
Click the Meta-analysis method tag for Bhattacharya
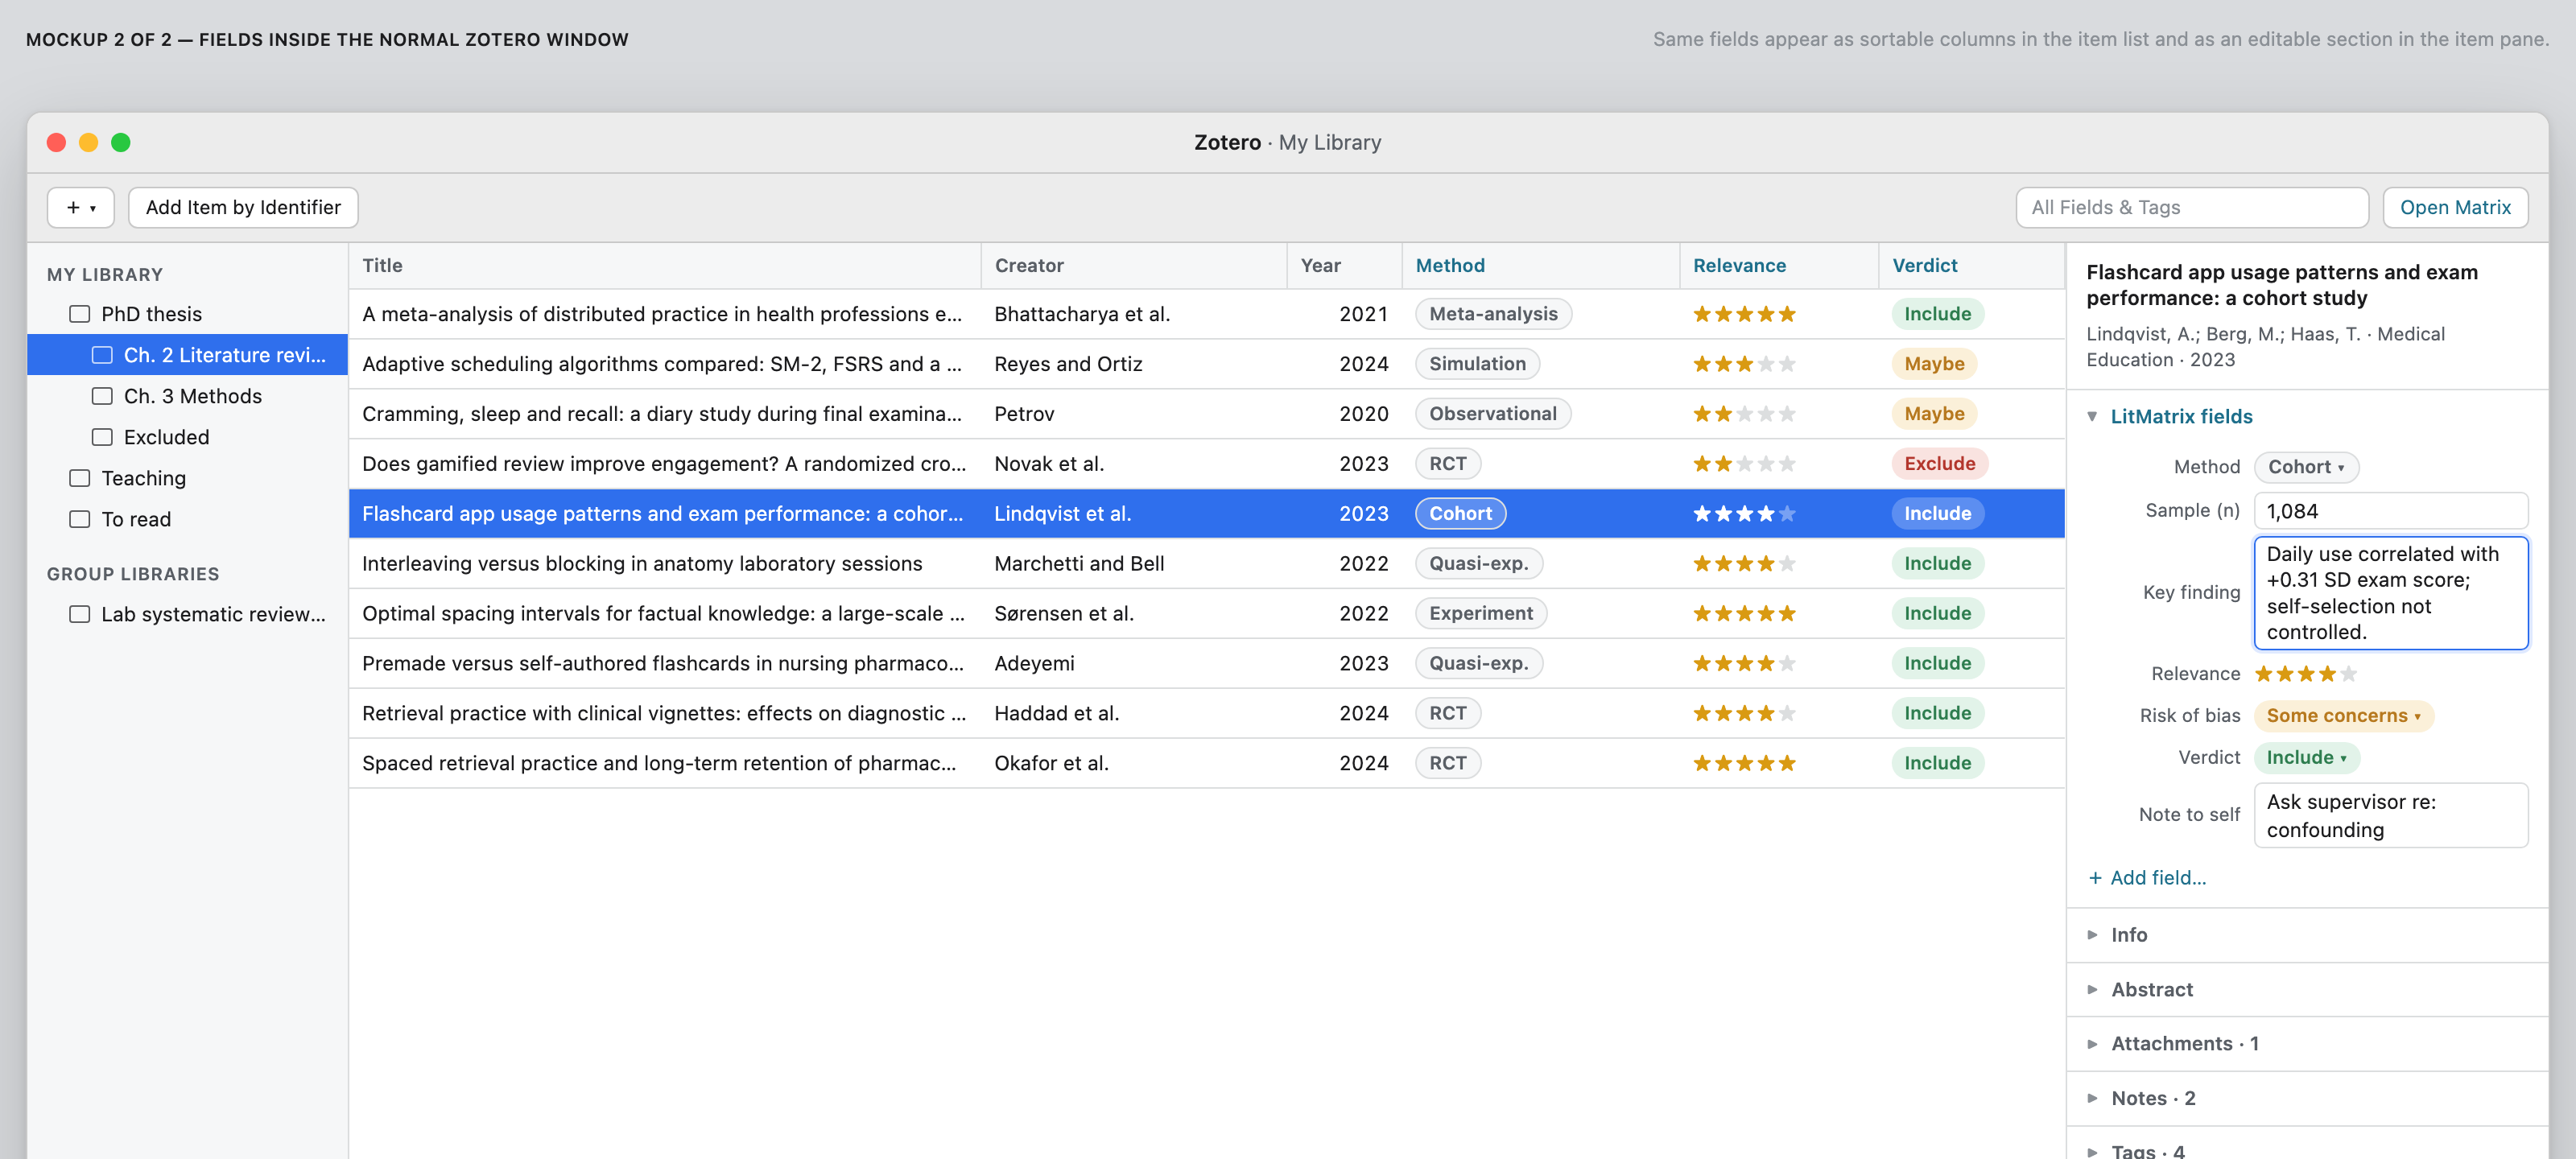(x=1493, y=314)
